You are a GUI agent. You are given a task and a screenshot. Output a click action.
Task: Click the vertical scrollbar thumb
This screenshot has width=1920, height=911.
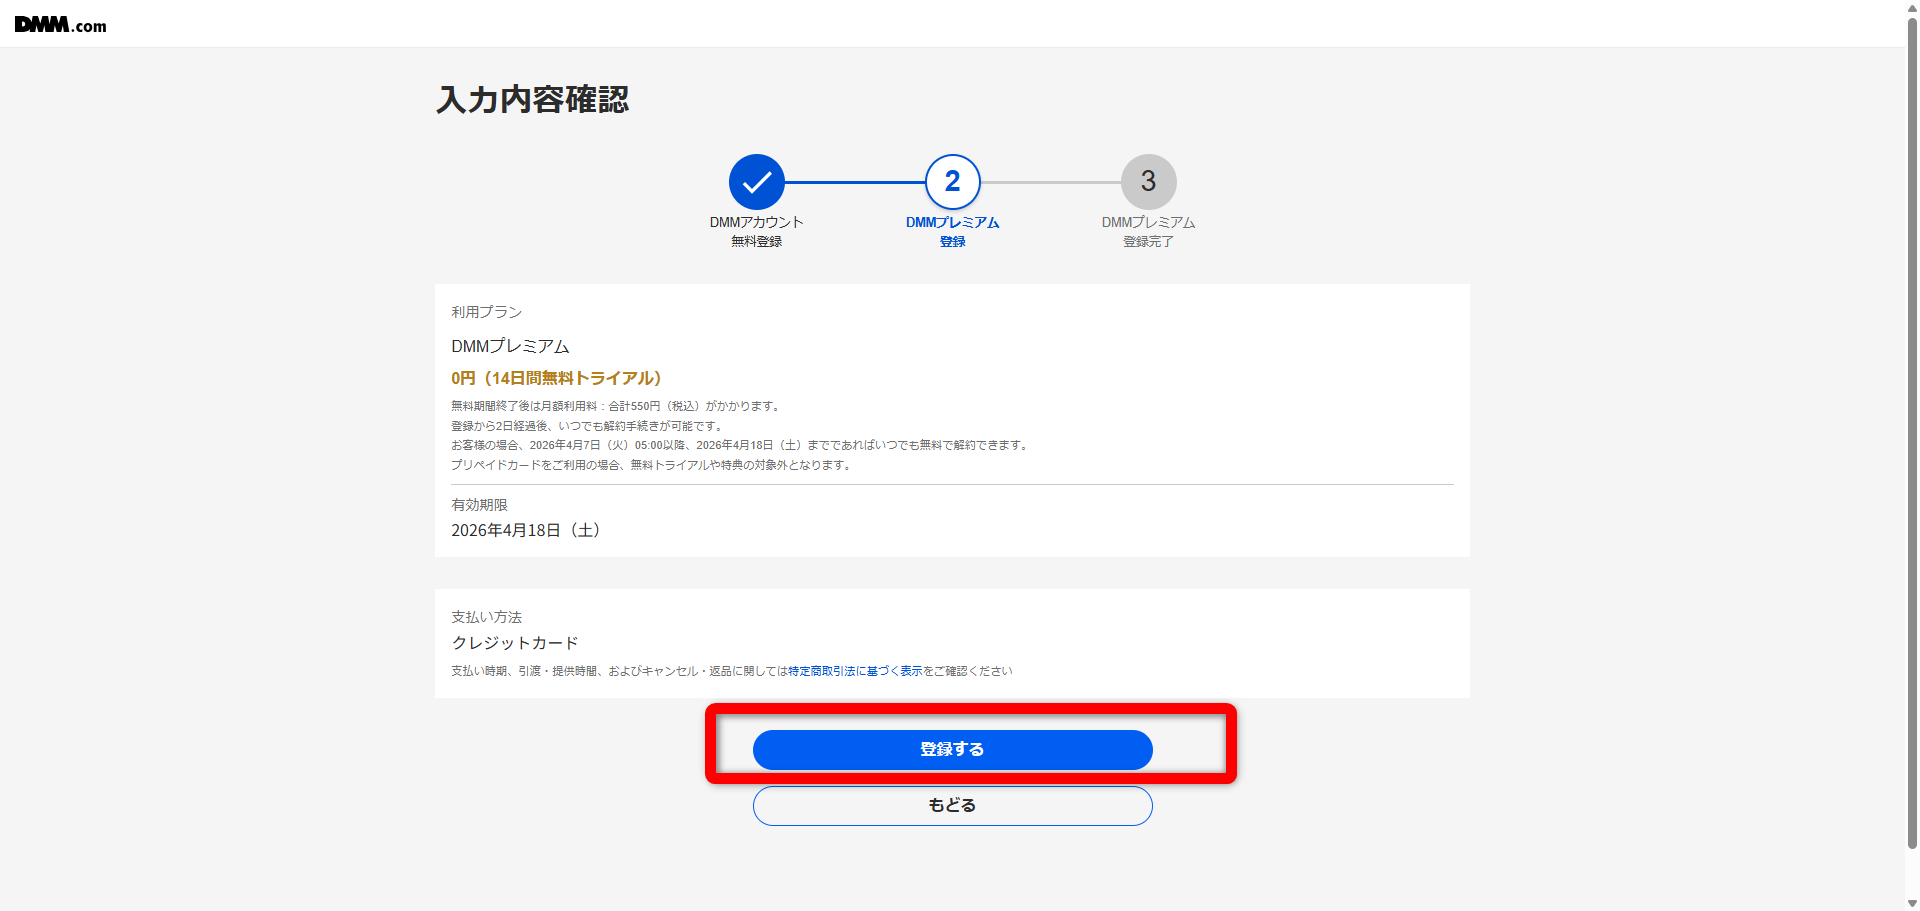click(1912, 430)
